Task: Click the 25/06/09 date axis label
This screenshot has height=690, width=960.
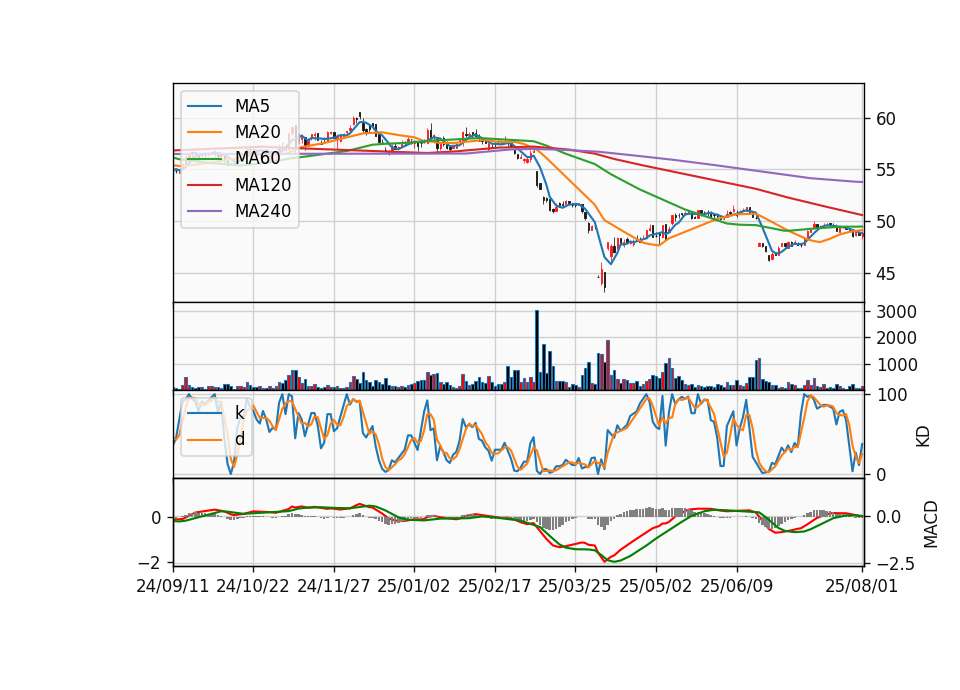Action: click(x=737, y=586)
